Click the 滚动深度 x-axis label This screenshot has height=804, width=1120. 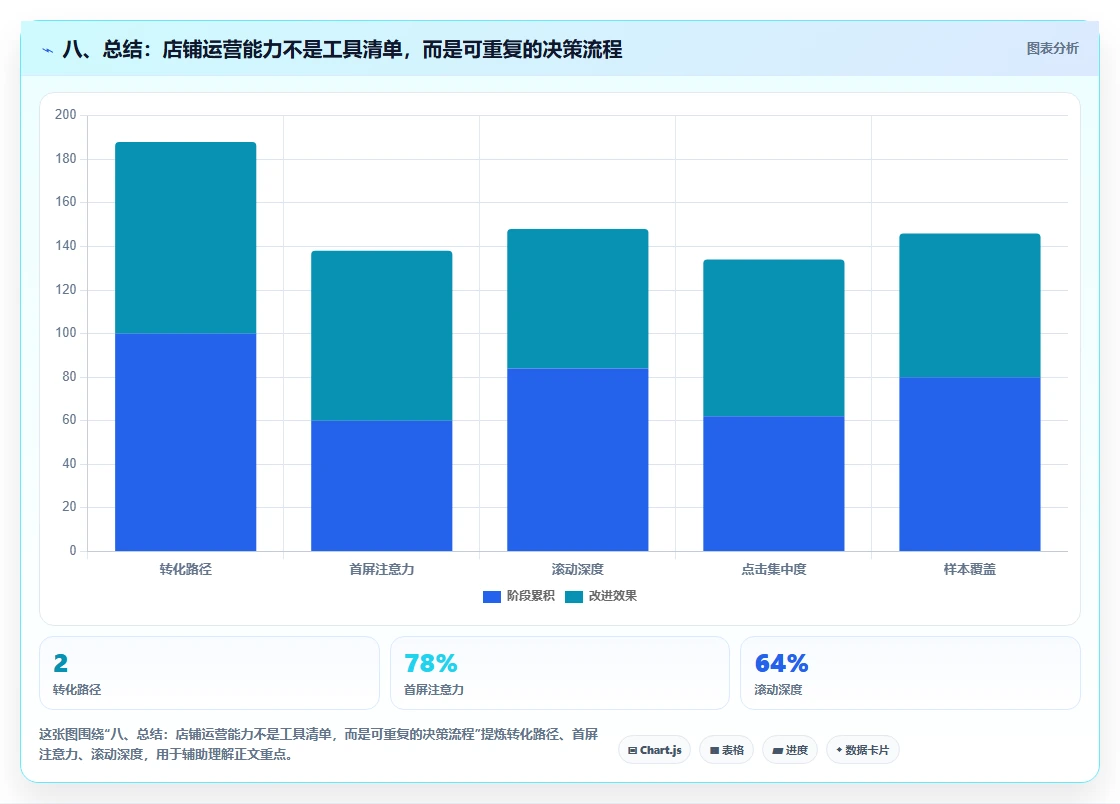[x=578, y=569]
